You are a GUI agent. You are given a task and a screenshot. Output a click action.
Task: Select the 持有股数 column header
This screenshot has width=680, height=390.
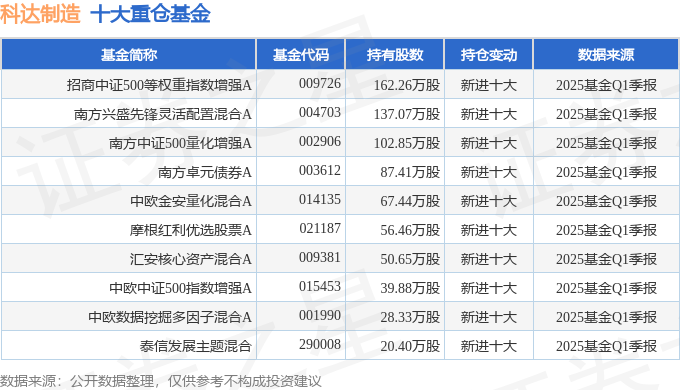point(395,55)
